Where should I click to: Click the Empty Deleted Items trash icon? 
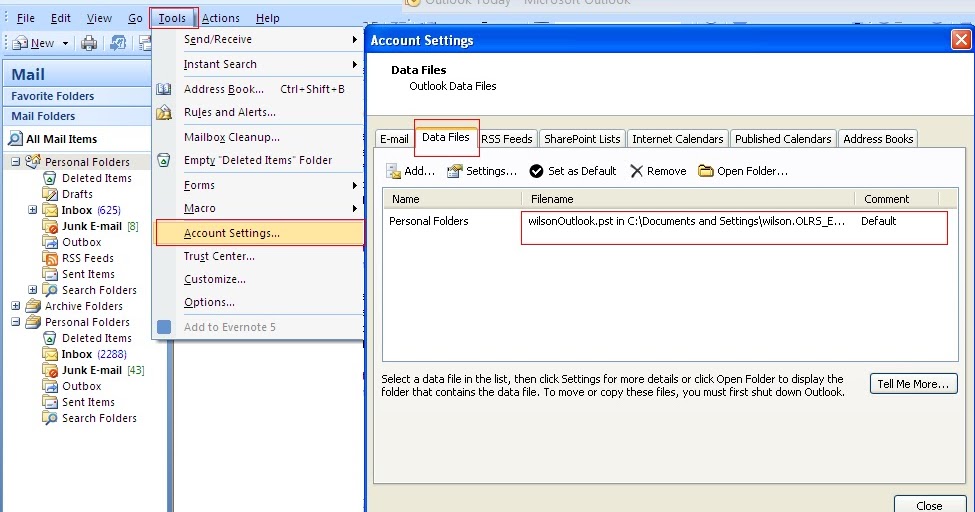164,160
